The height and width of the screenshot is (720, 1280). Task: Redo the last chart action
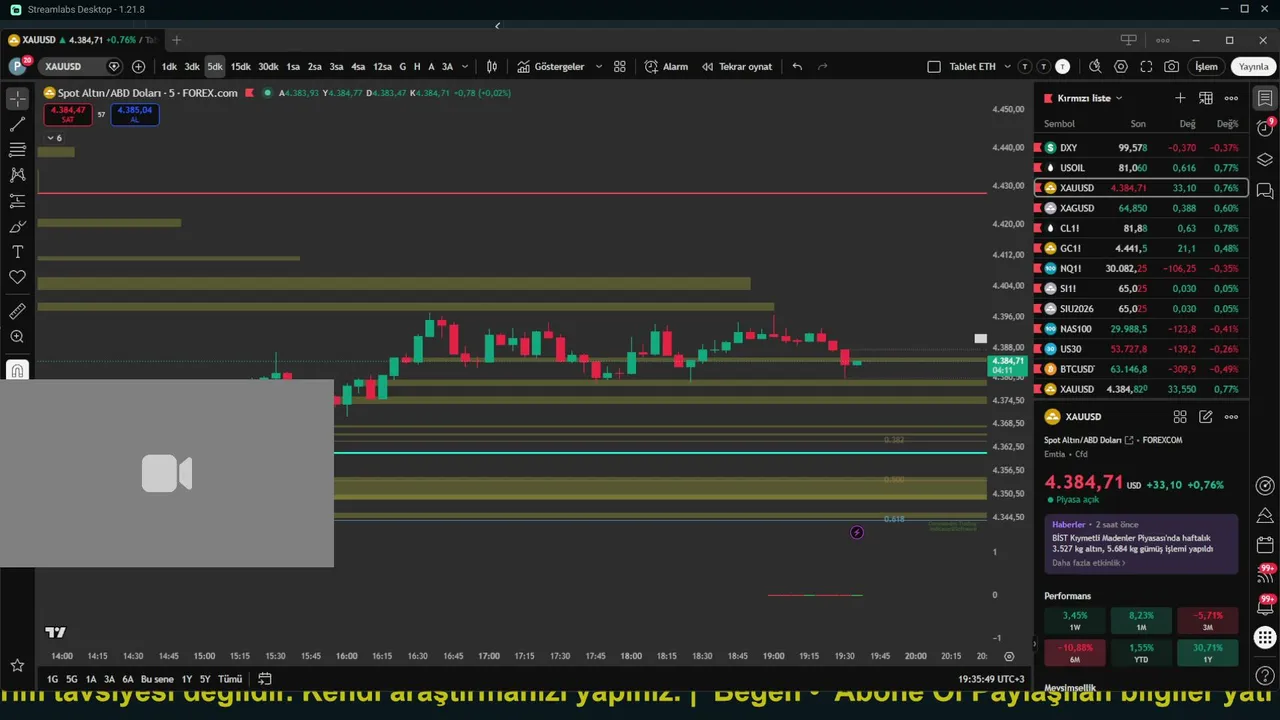pos(823,67)
